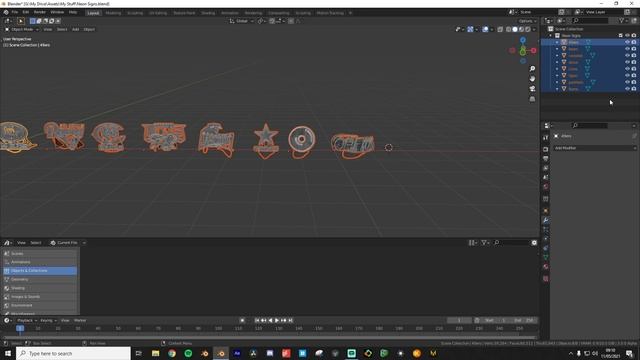Switch perspective/orthographic with the grid gizmo
This screenshot has width=640, height=360.
(532, 99)
